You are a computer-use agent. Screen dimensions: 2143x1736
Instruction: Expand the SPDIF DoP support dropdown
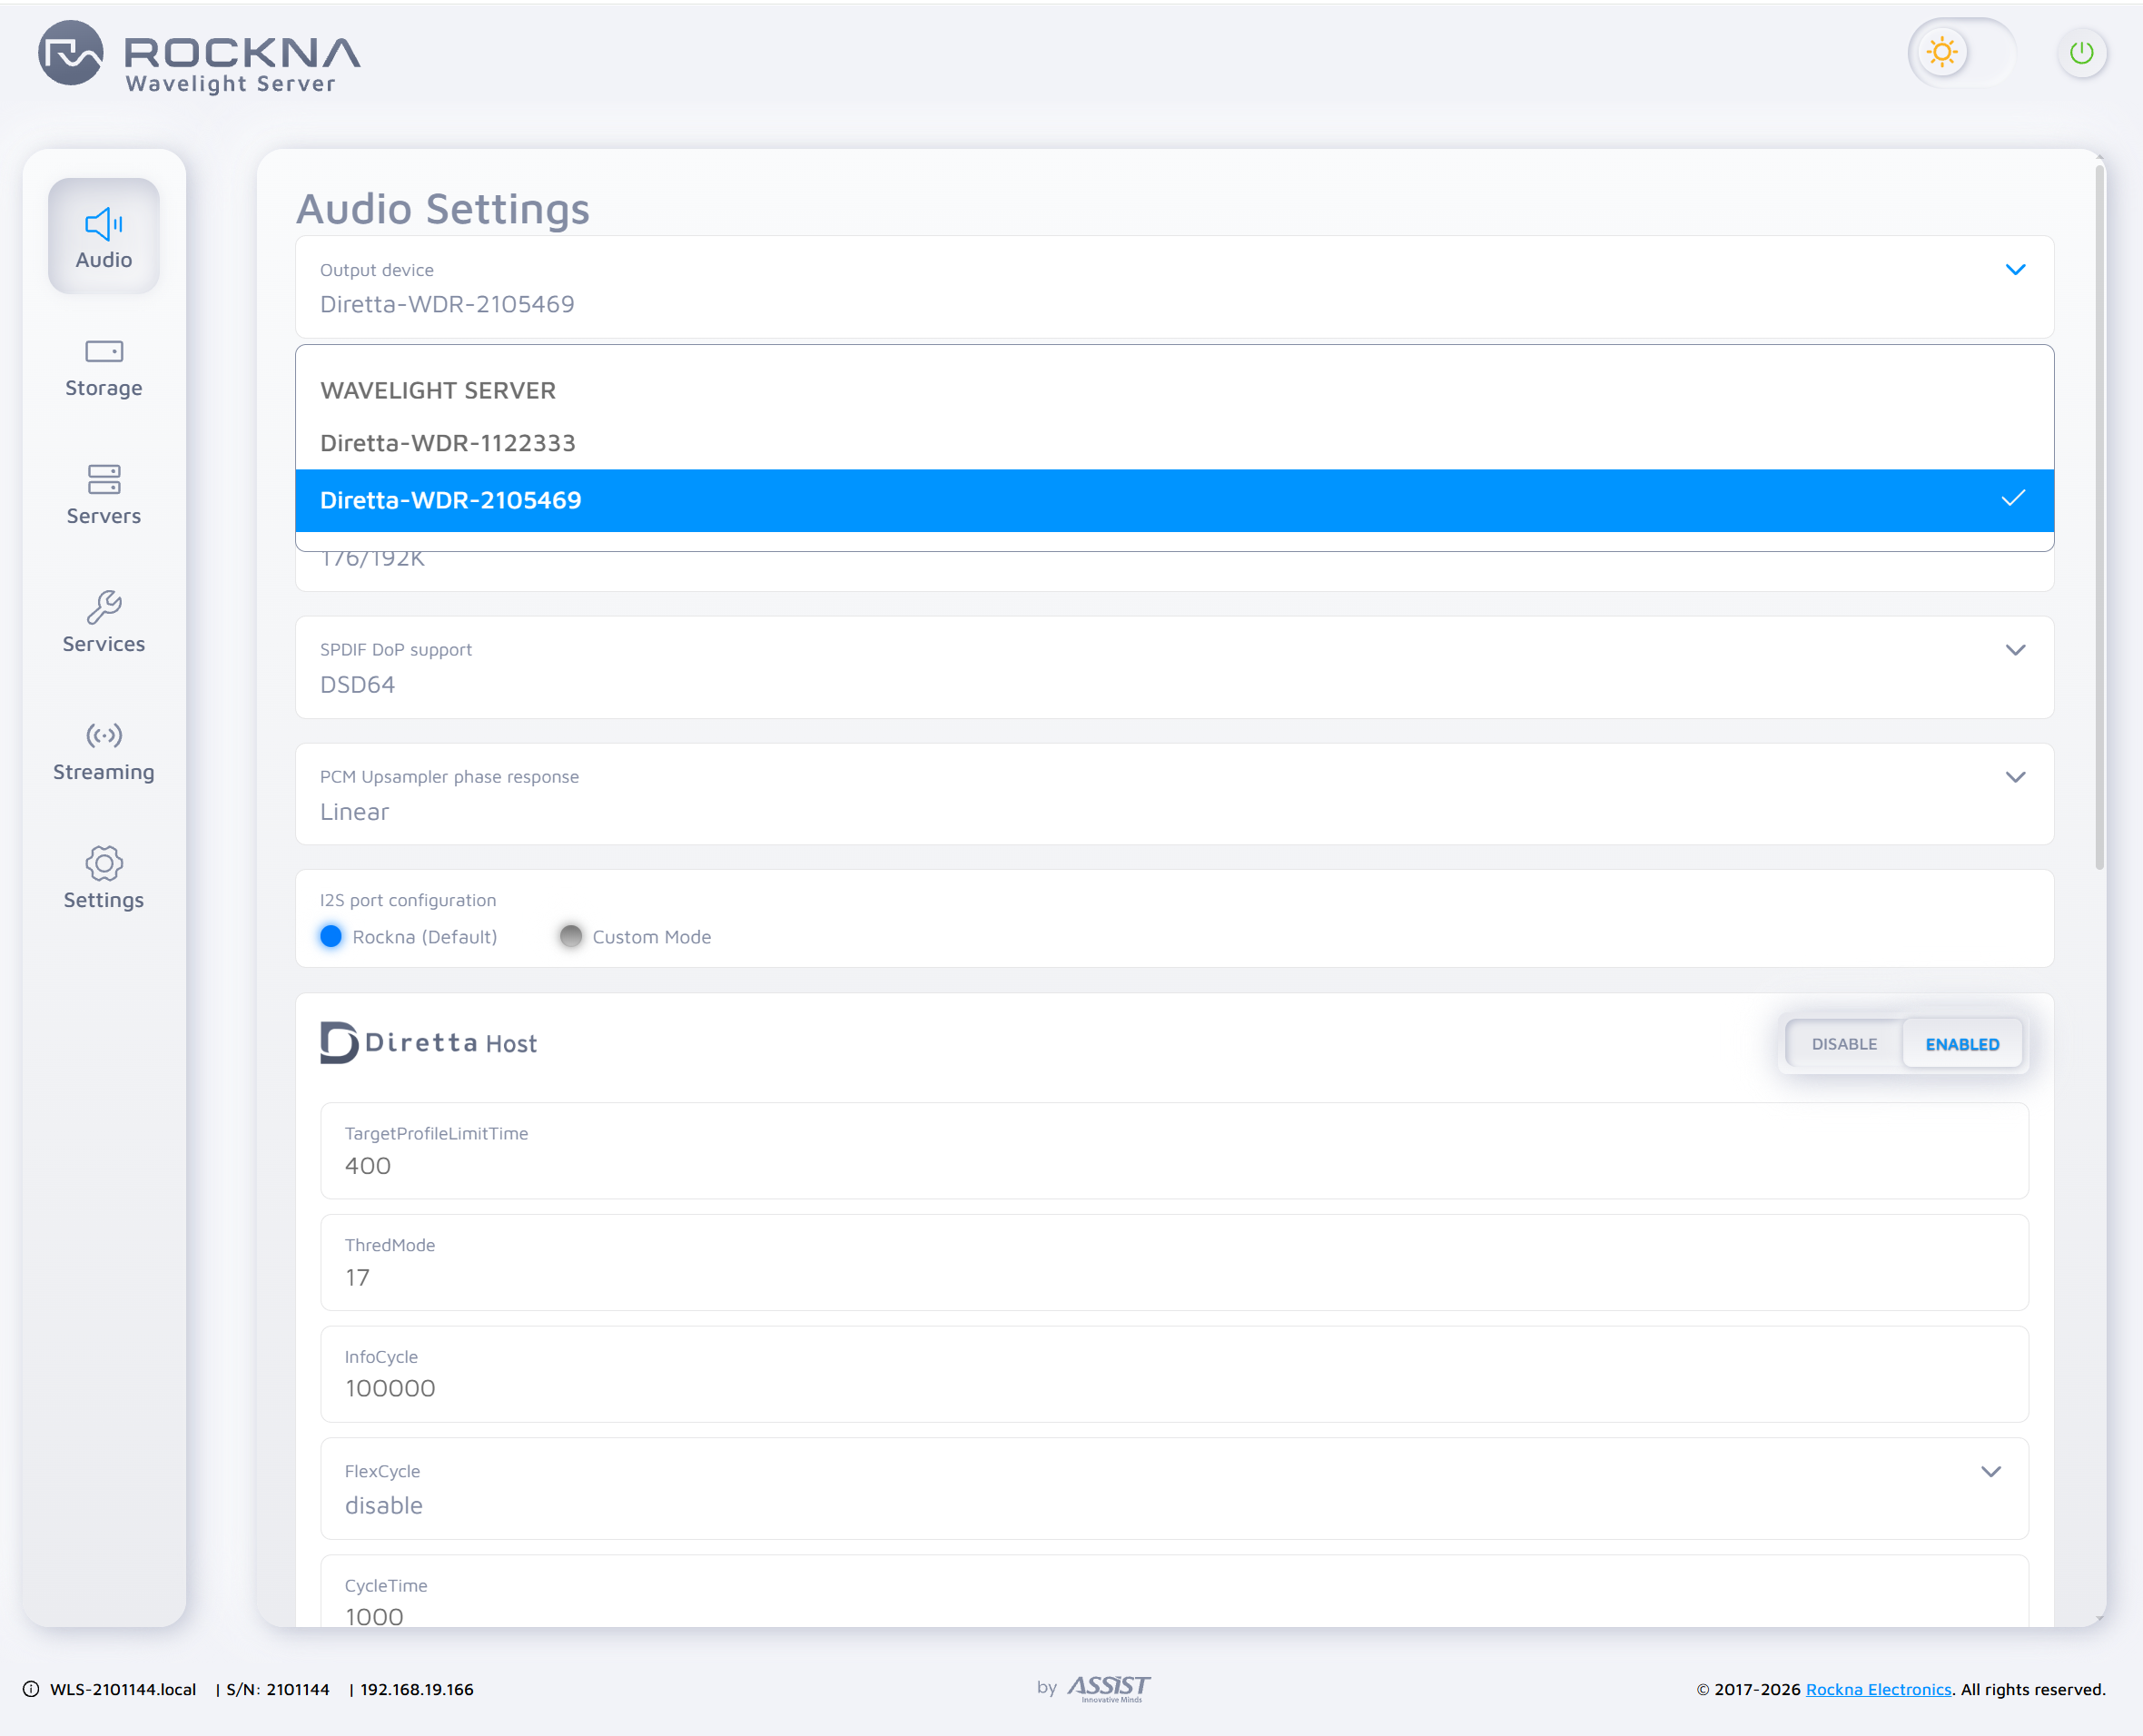(2015, 650)
